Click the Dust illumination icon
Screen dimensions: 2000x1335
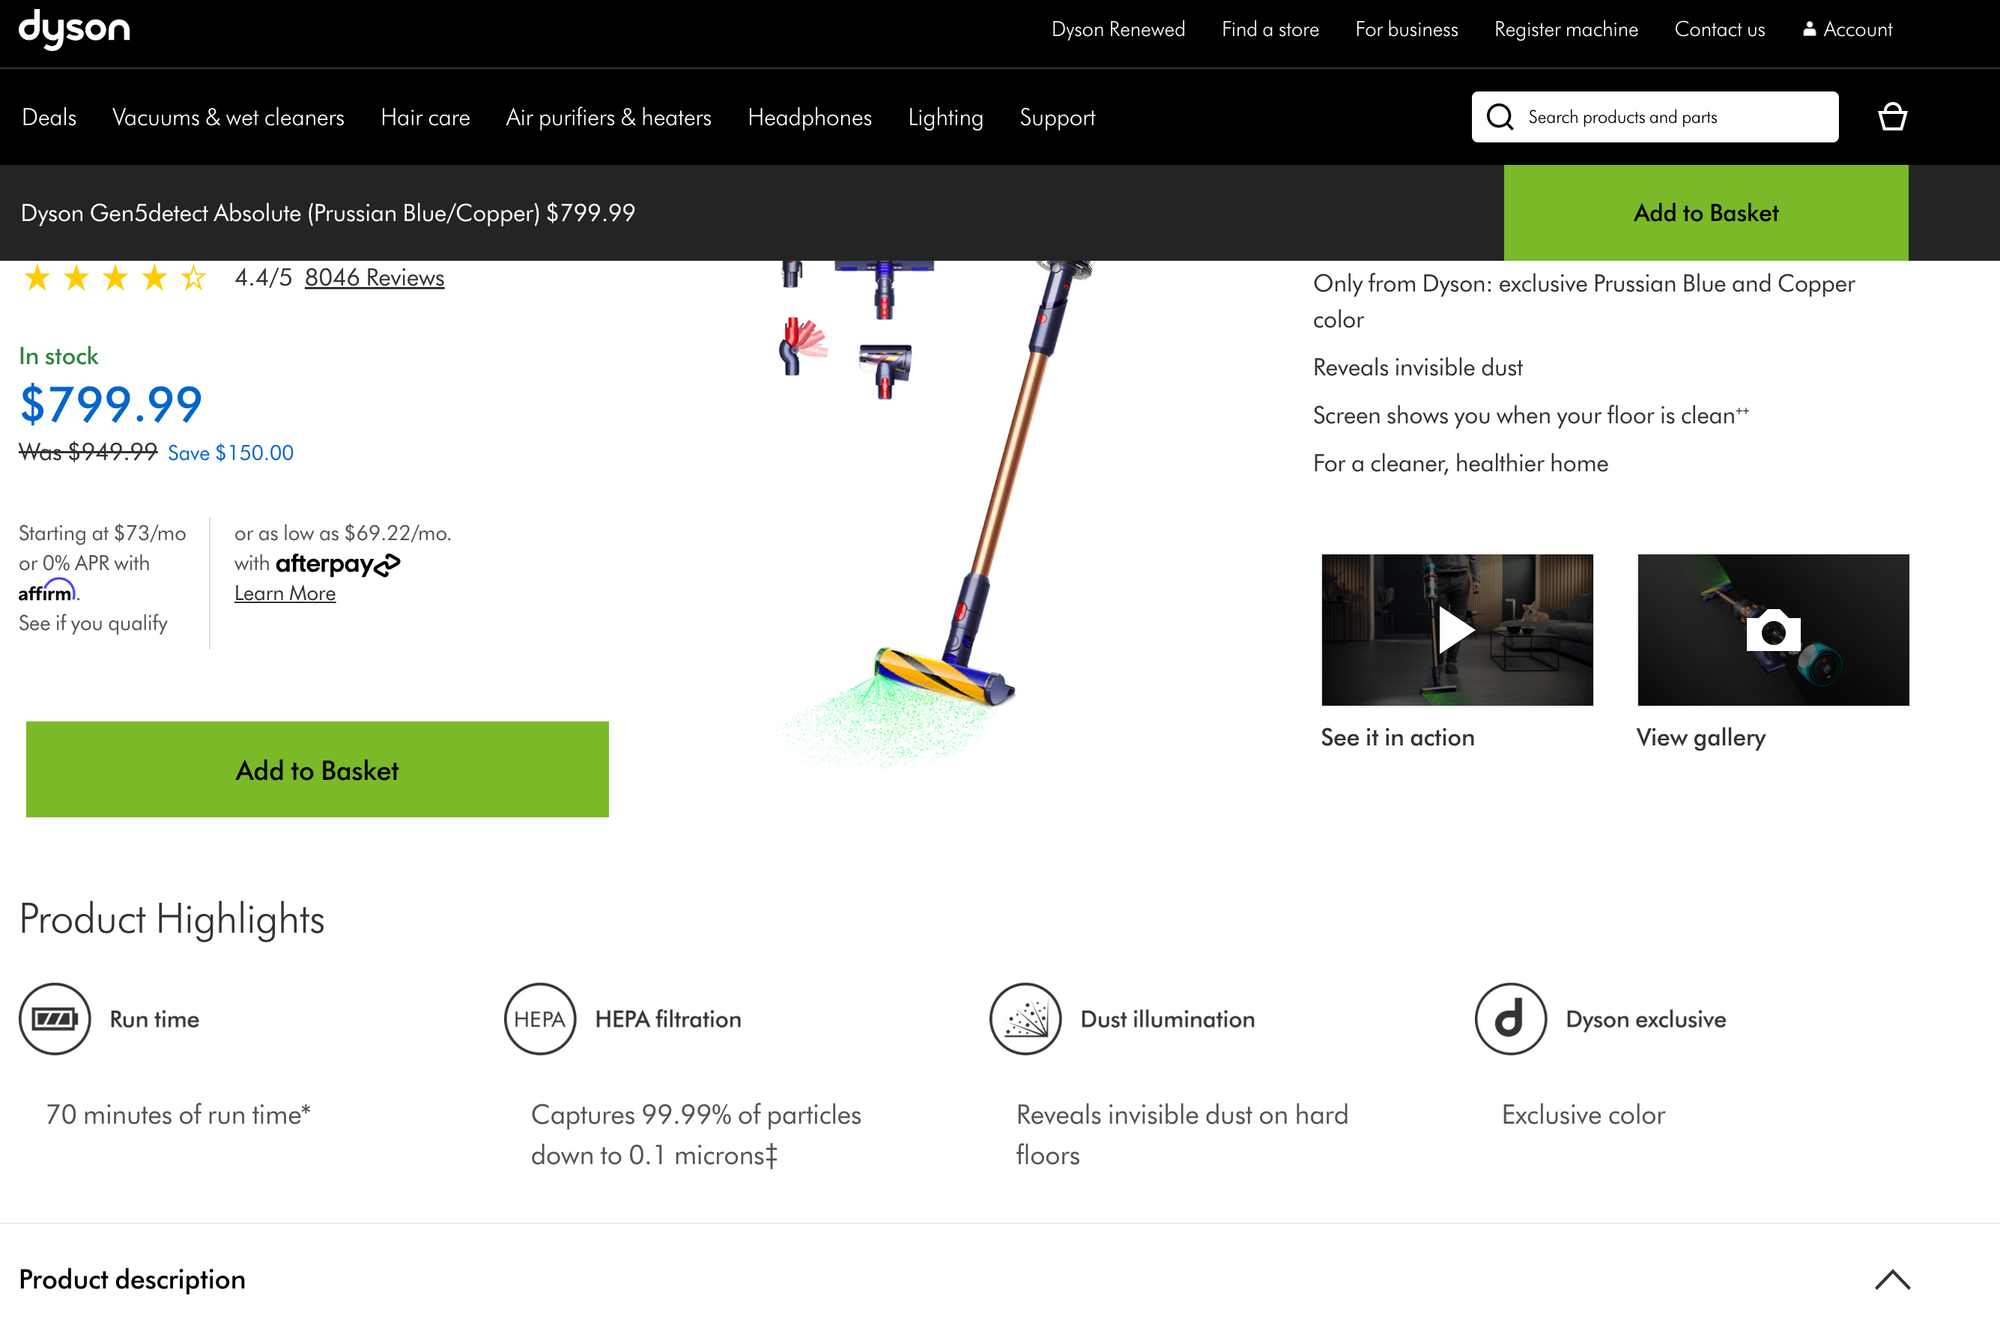(x=1025, y=1019)
